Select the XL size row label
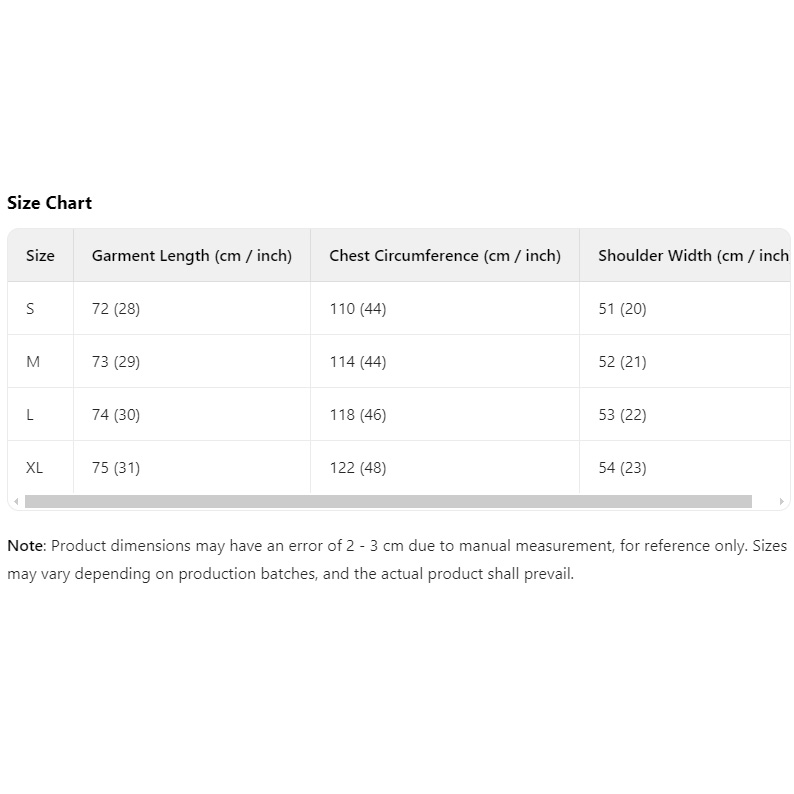This screenshot has height=794, width=794. click(35, 468)
